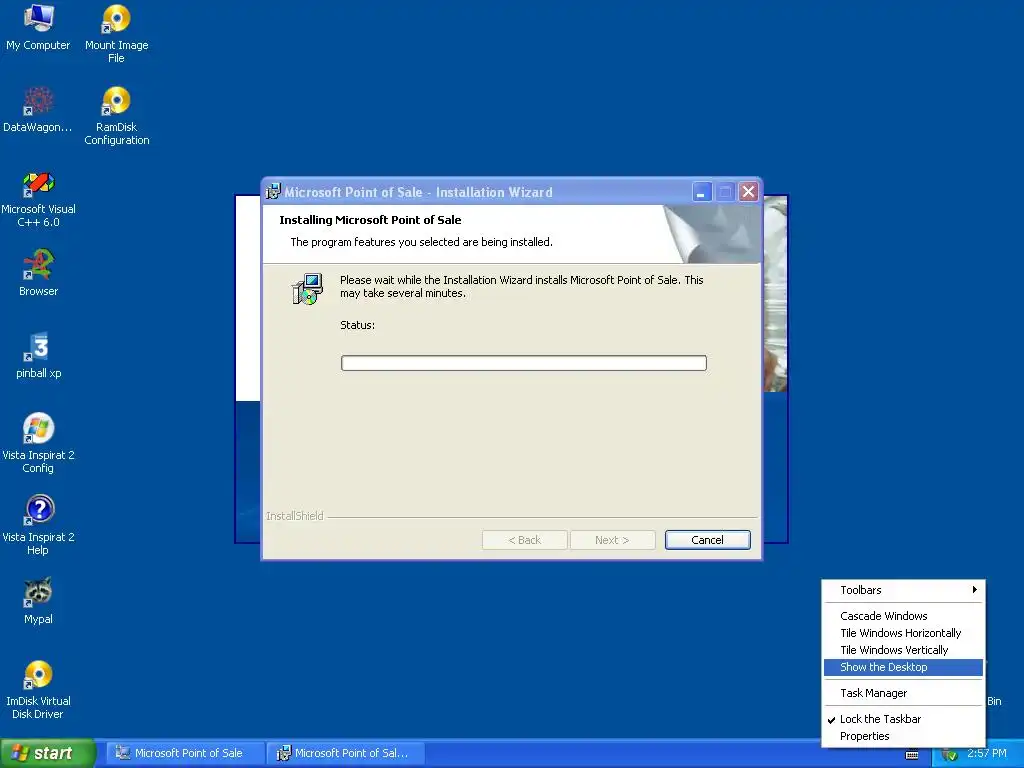Image resolution: width=1024 pixels, height=768 pixels.
Task: Select Vista Inspirat 2 Help icon
Action: click(x=38, y=525)
